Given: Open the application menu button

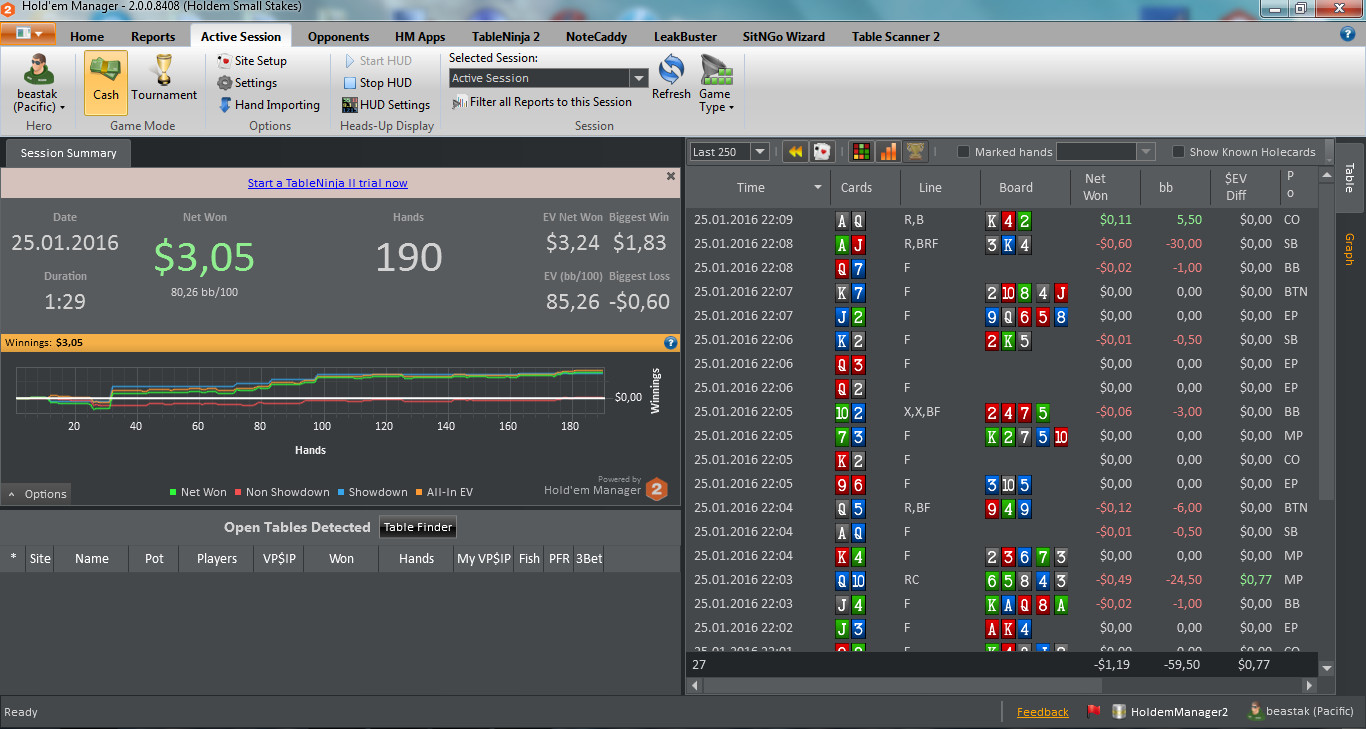Looking at the screenshot, I should pyautogui.click(x=28, y=34).
